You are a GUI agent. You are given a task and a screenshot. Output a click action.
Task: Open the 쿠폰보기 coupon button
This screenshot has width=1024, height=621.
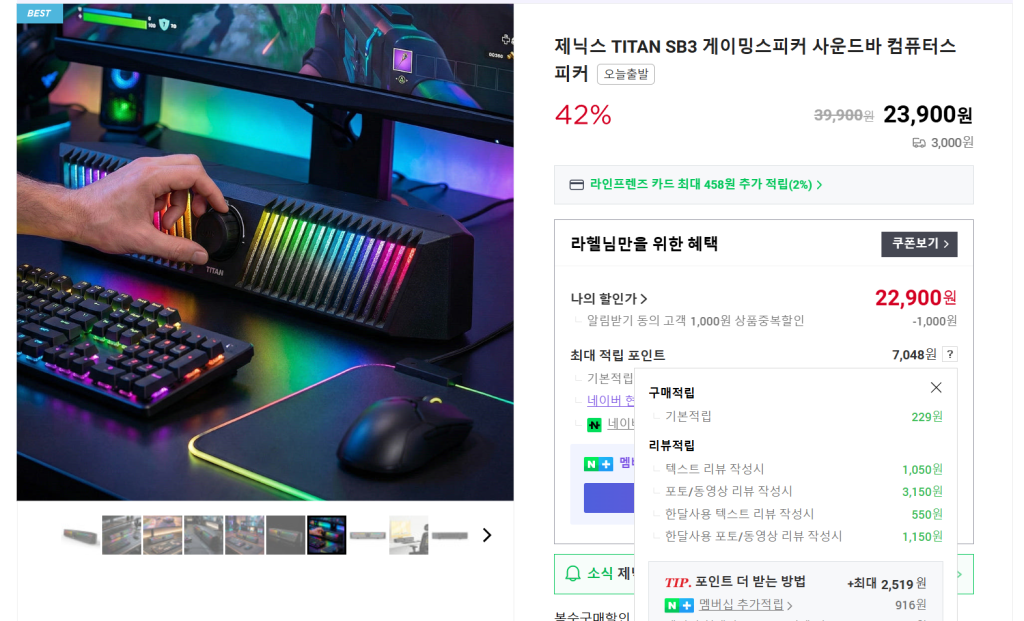919,244
